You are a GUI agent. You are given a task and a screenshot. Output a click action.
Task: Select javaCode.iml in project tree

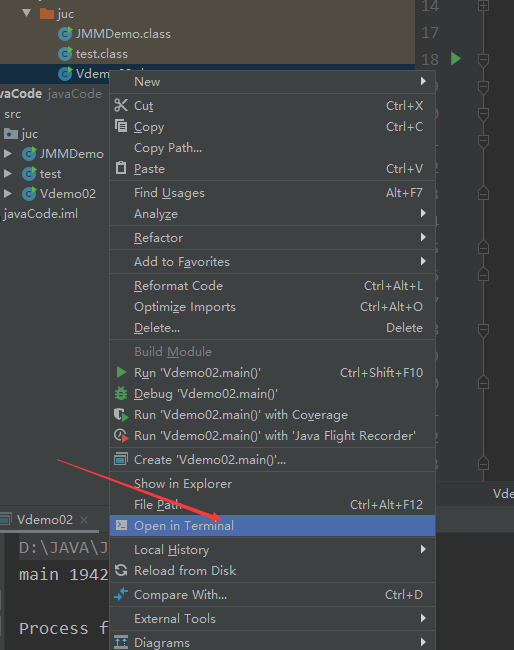(40, 214)
